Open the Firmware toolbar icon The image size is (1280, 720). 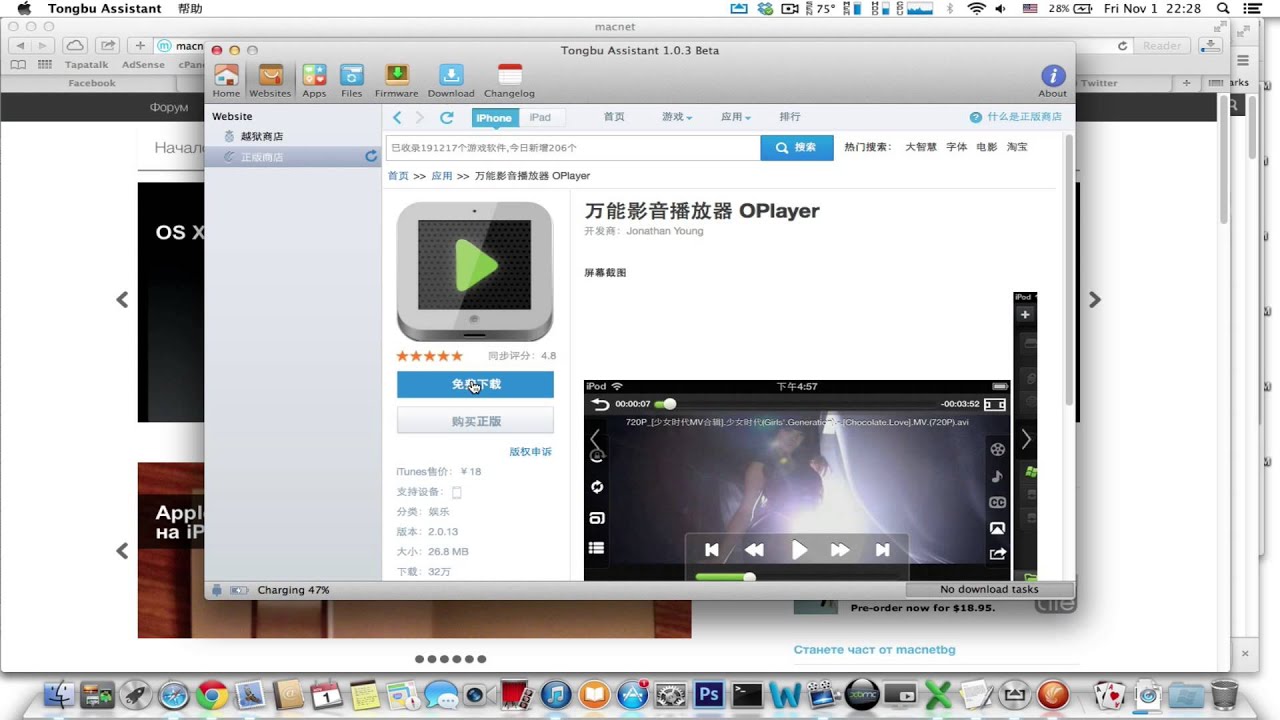[396, 80]
